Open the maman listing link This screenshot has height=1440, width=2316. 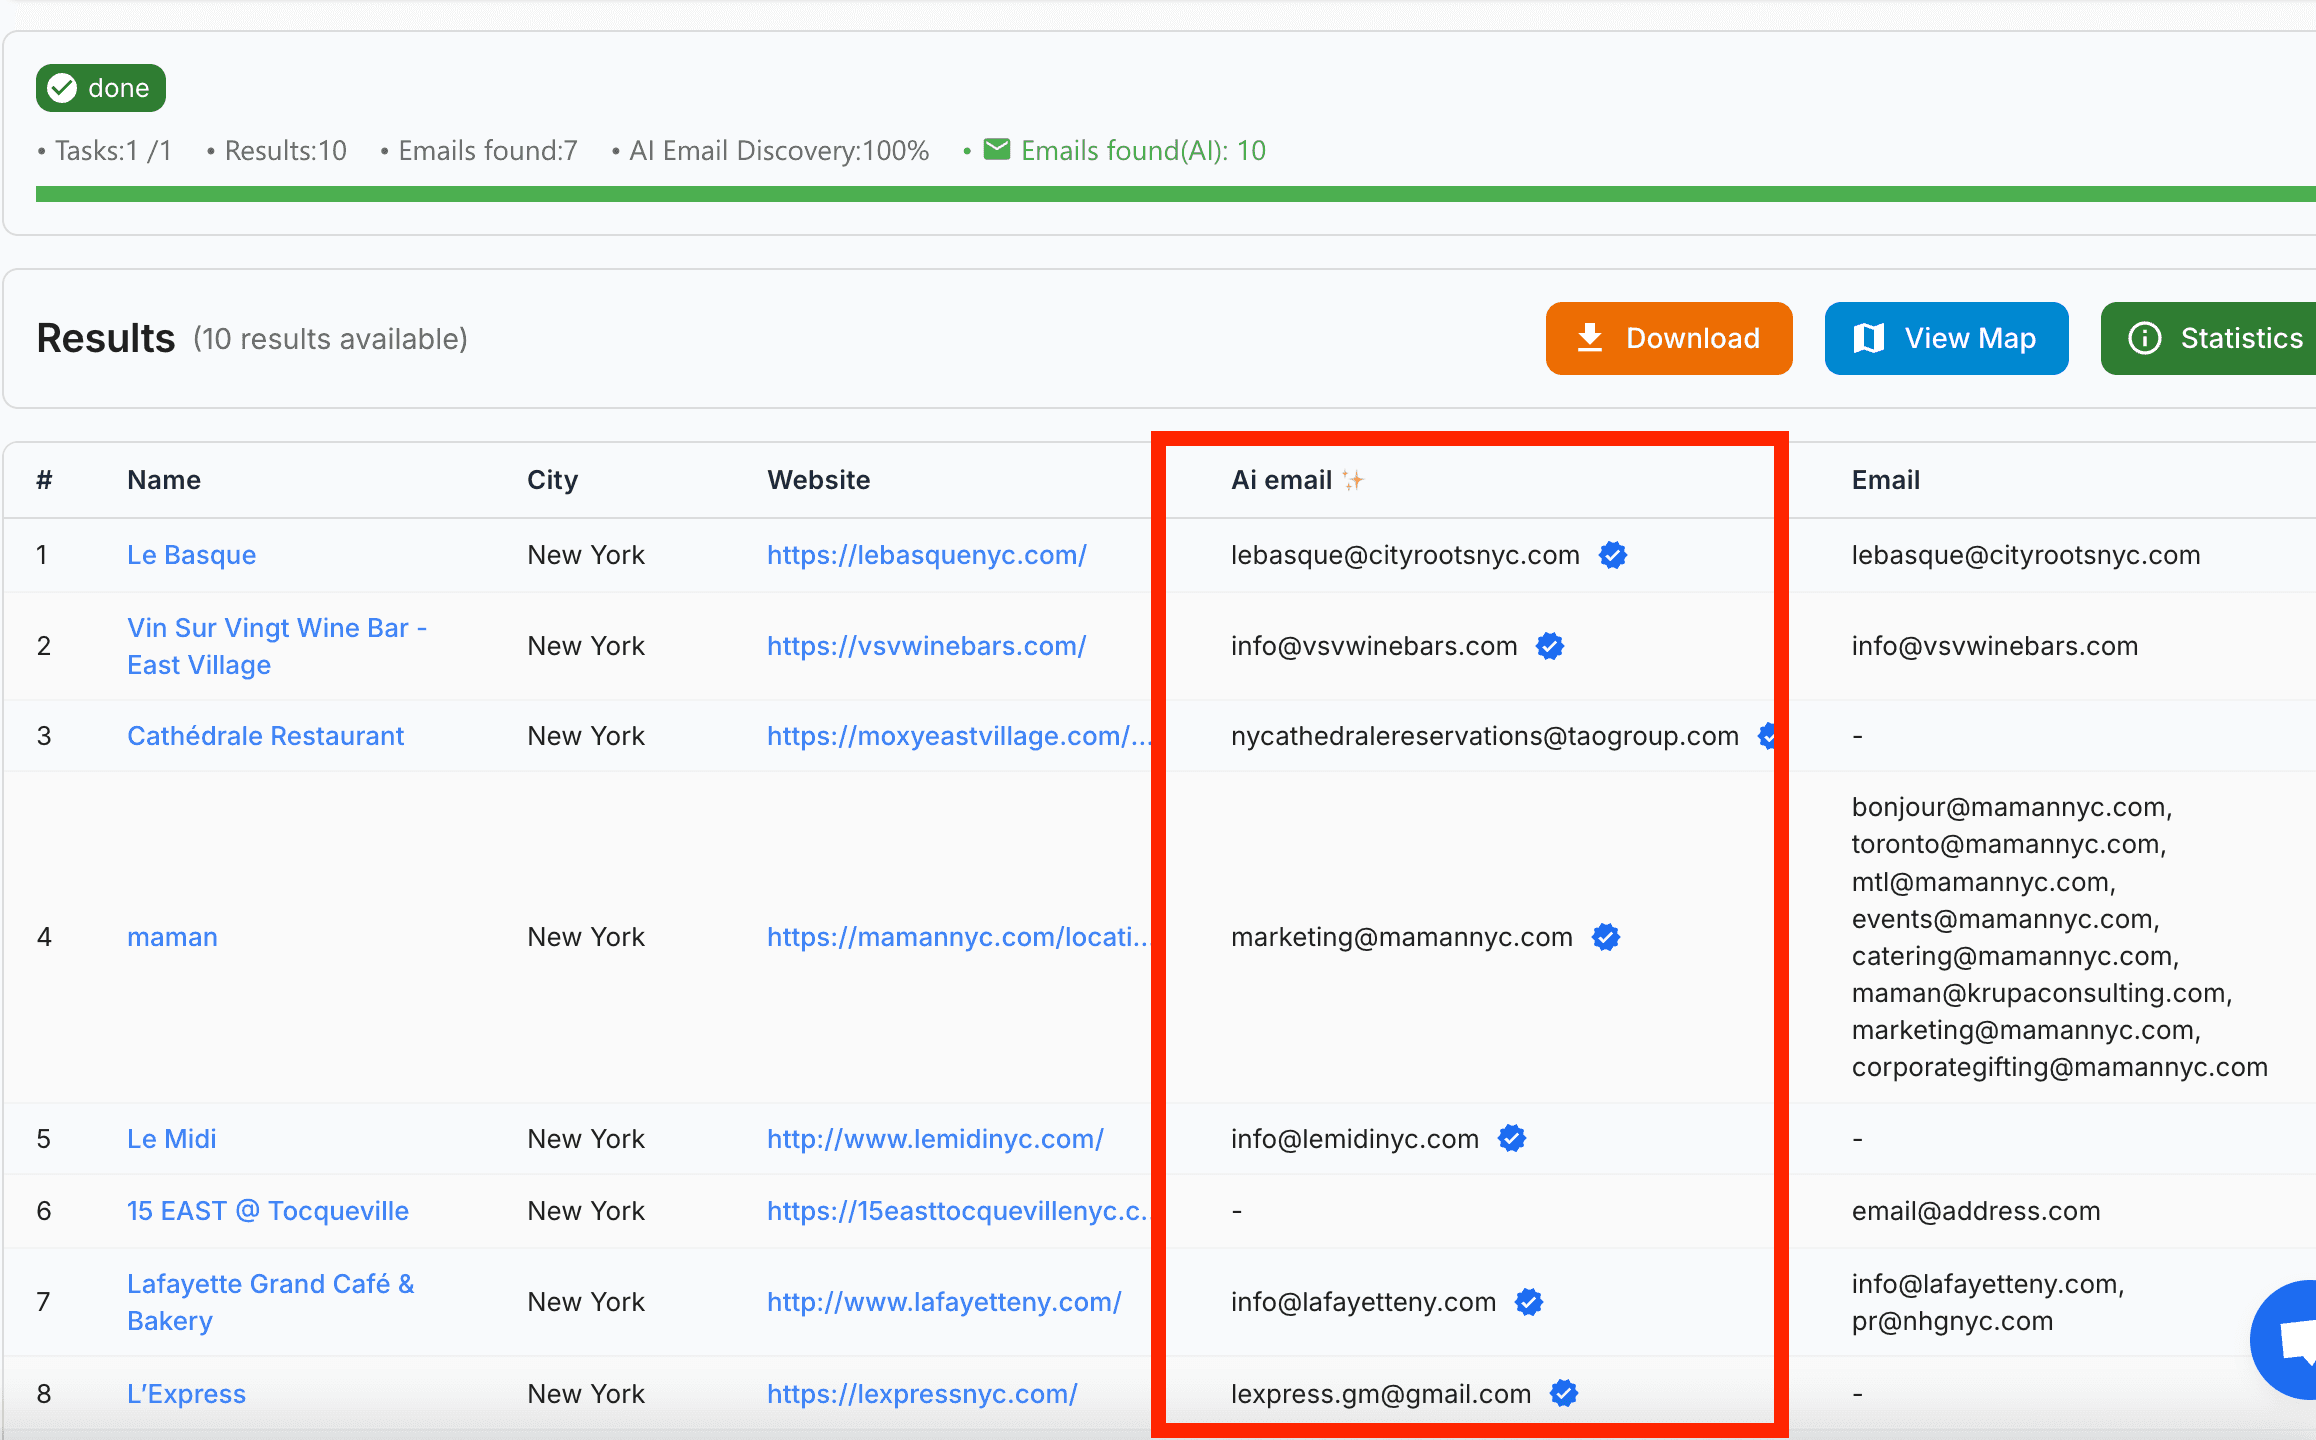172,937
